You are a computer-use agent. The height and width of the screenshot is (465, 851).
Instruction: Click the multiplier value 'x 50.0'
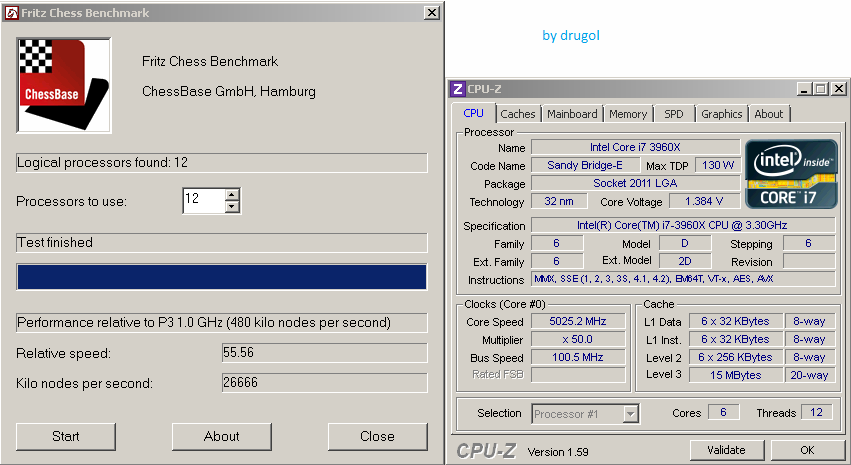coord(578,339)
